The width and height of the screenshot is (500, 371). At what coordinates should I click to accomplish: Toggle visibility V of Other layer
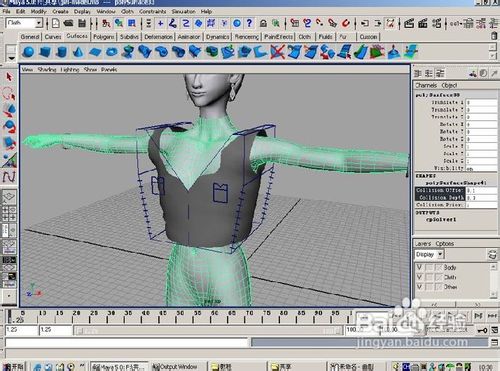click(419, 286)
